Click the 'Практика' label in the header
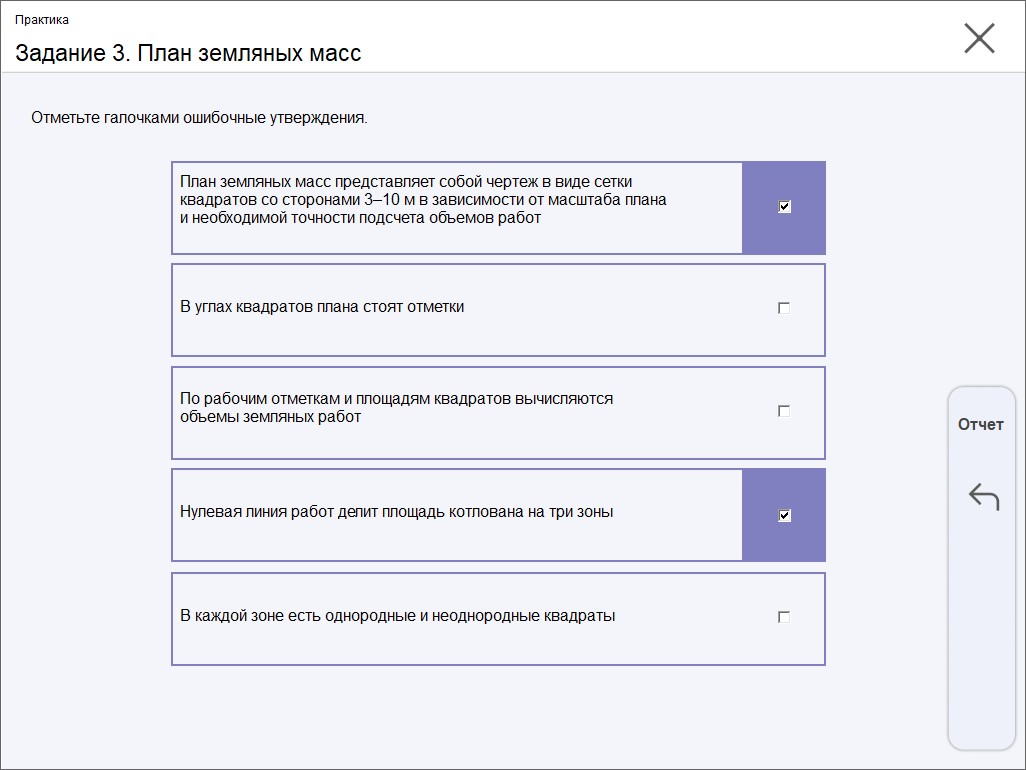This screenshot has height=770, width=1026. click(x=42, y=20)
